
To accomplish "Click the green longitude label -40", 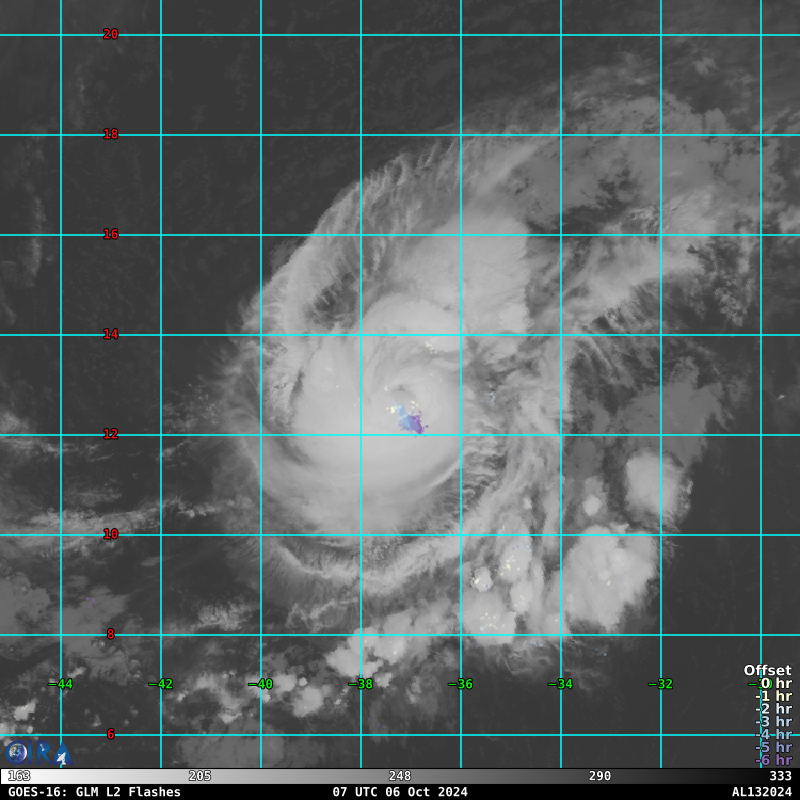I will click(261, 684).
